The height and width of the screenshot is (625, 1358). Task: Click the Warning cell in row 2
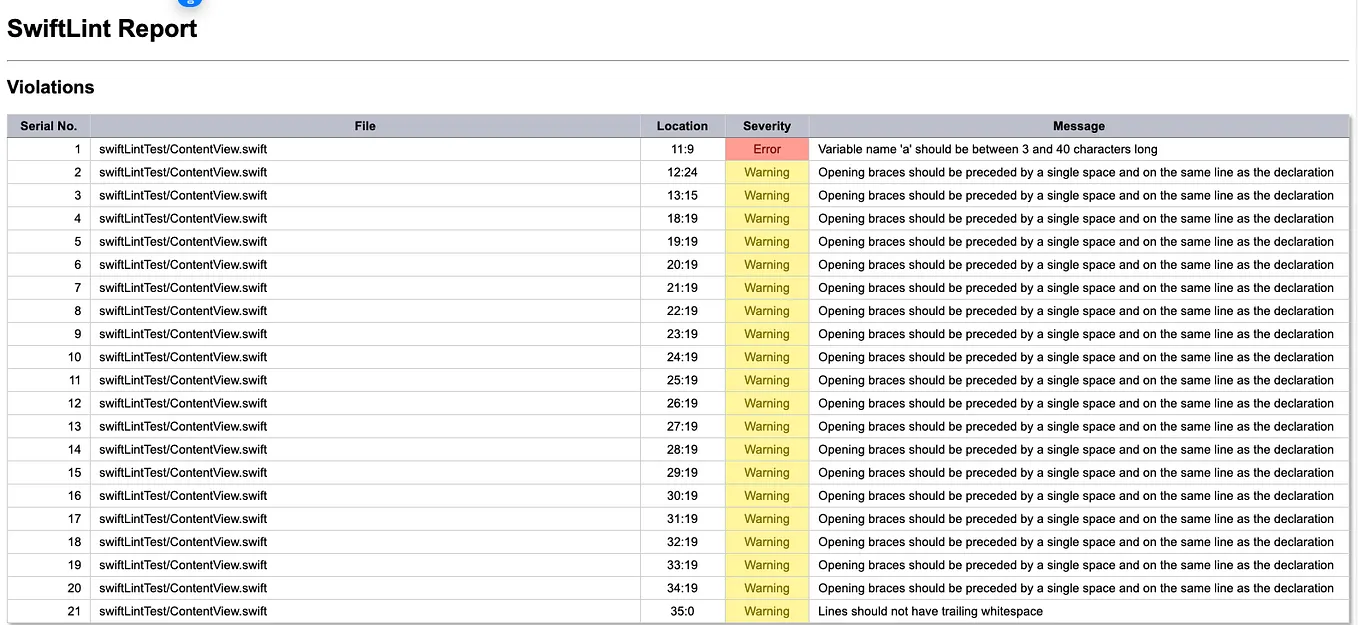(x=767, y=172)
